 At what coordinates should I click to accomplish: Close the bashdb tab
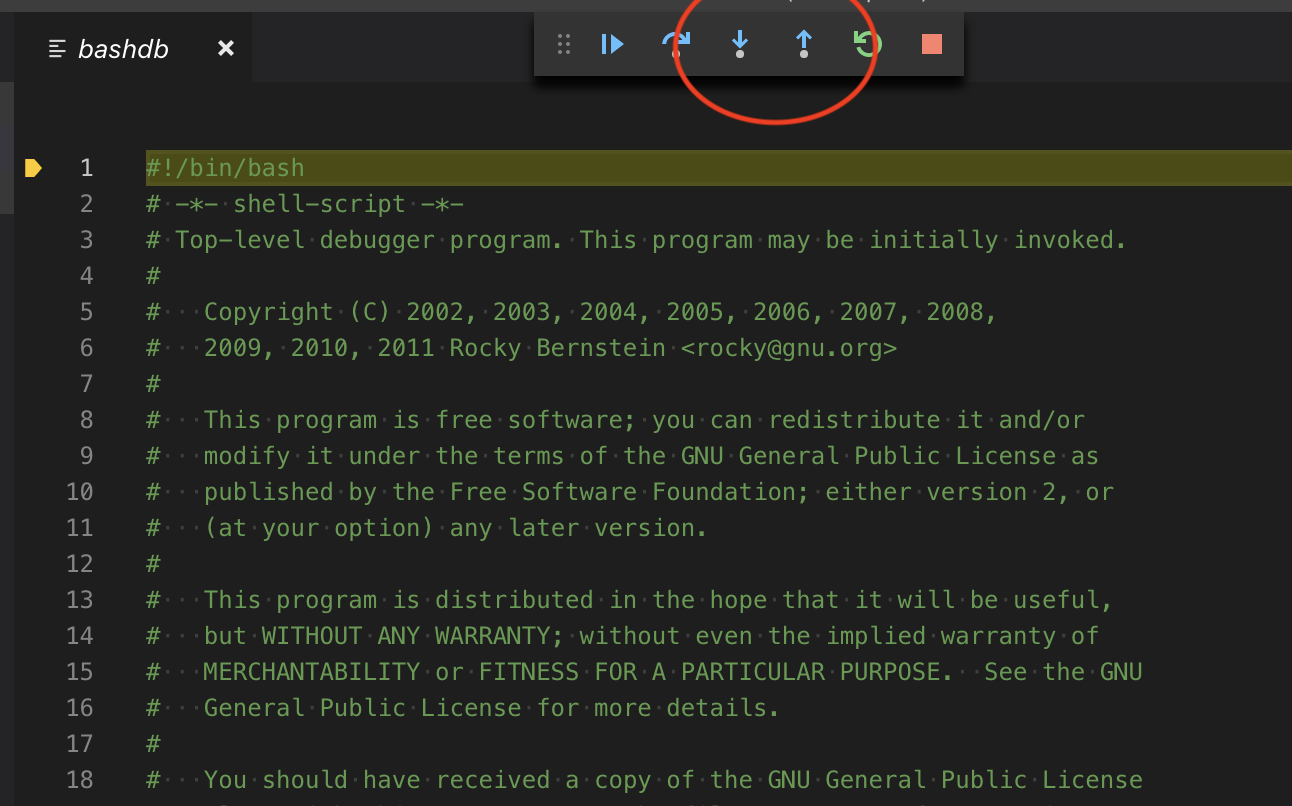tap(226, 48)
